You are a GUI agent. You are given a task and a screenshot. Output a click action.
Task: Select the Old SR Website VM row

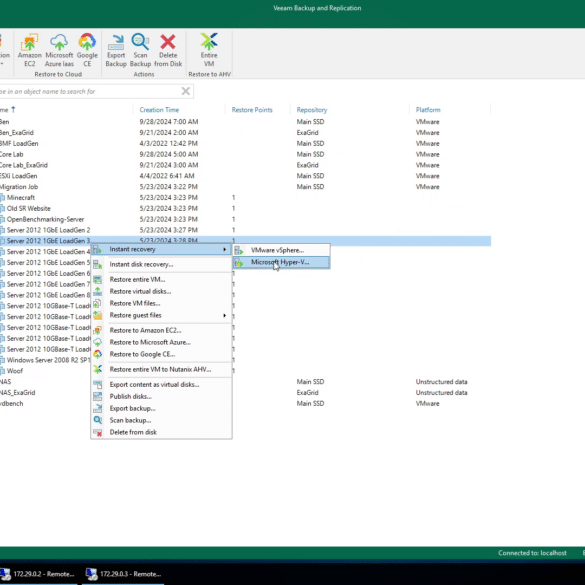coord(245,208)
